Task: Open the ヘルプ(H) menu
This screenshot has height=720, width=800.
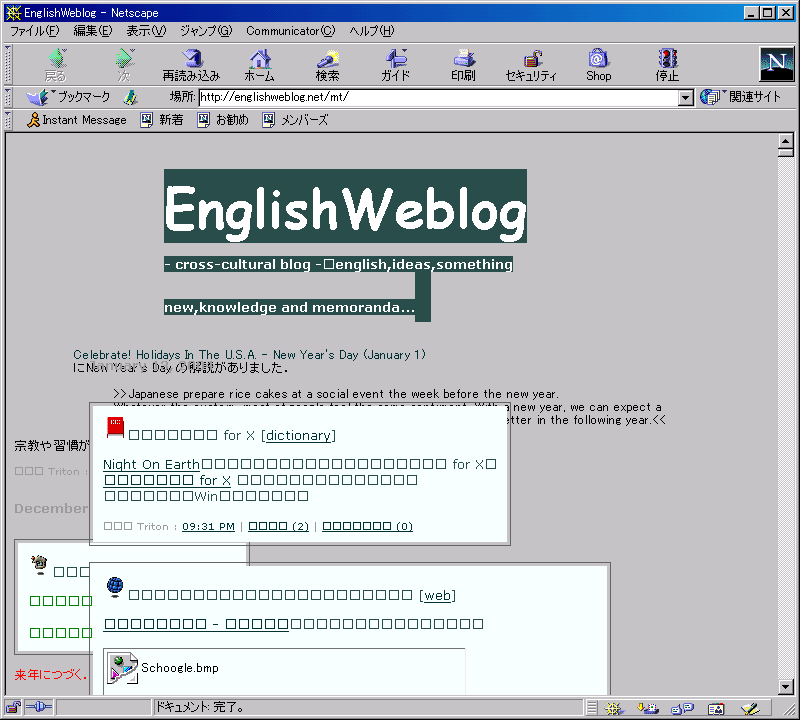Action: point(372,31)
